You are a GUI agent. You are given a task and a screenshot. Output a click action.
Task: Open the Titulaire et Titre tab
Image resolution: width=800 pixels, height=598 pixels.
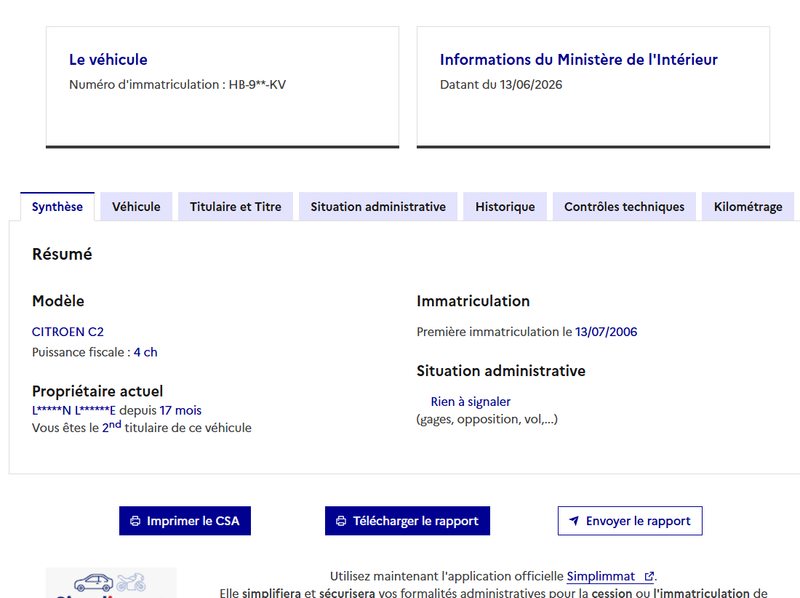[x=235, y=207]
